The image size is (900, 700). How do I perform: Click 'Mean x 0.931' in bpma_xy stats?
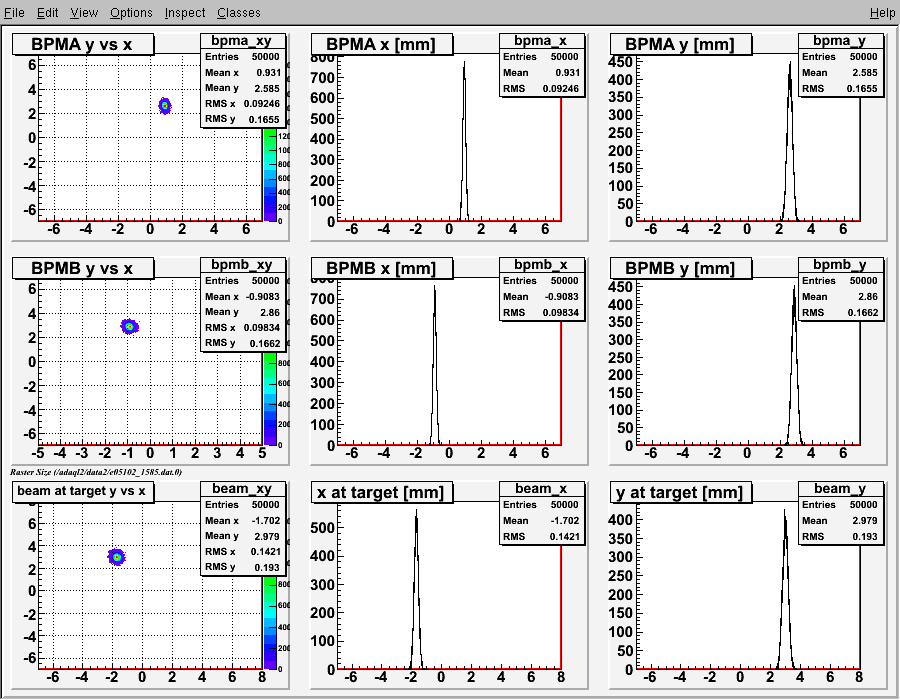(243, 73)
